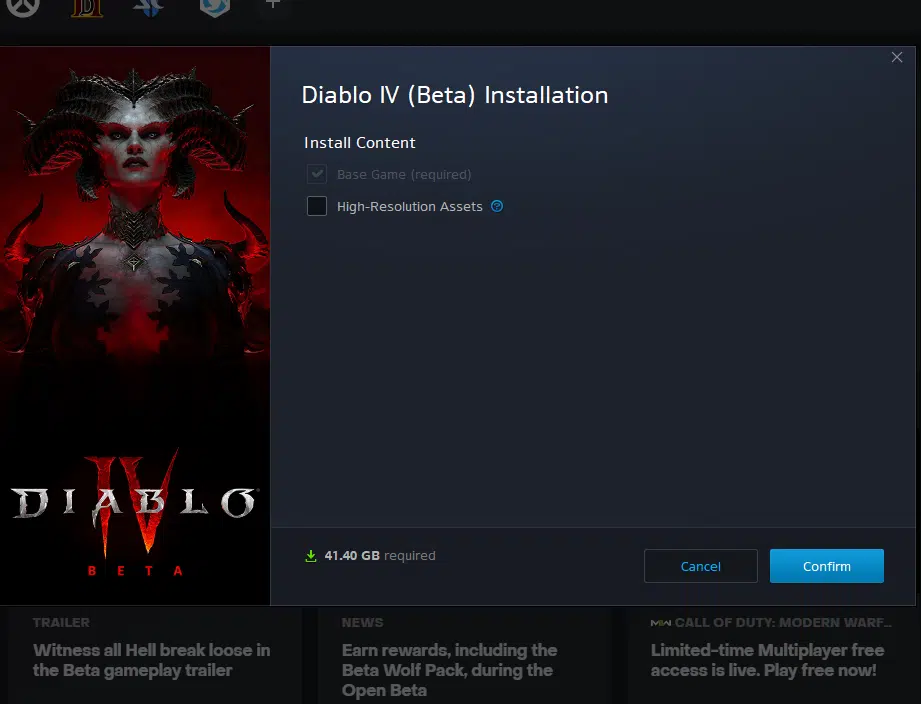Click the "Base Game (required)" label
Image resolution: width=921 pixels, height=704 pixels.
[404, 174]
